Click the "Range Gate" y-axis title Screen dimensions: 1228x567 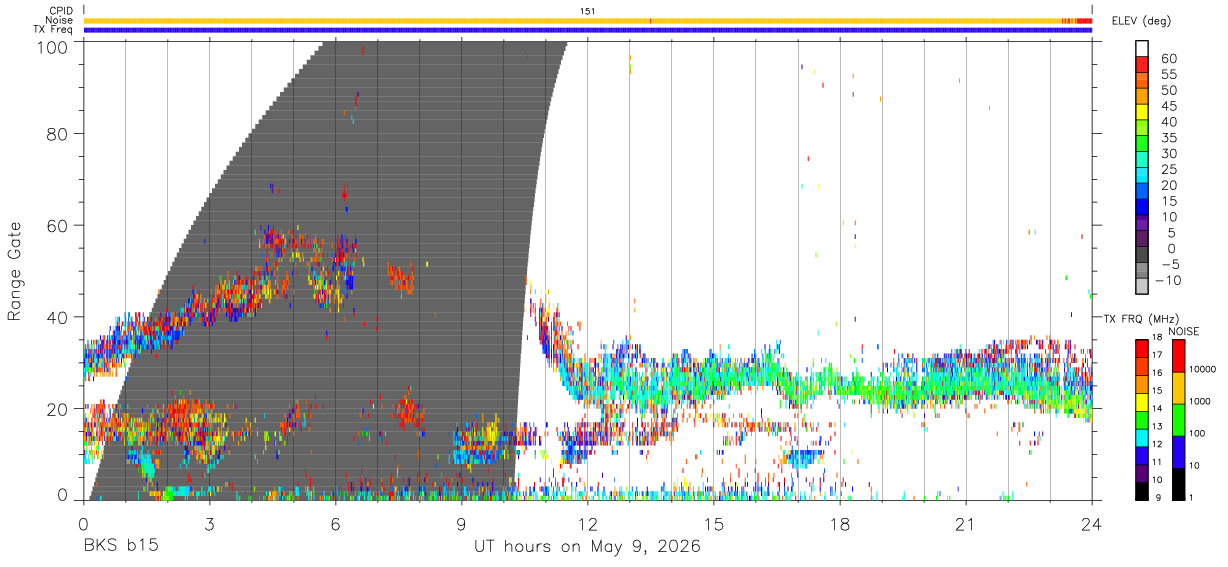[x=15, y=270]
